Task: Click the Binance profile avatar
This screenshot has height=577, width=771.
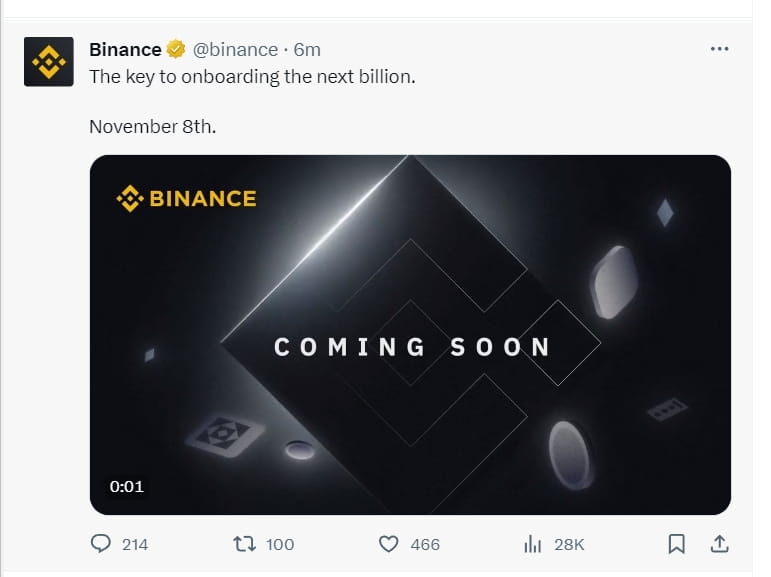Action: click(x=49, y=61)
